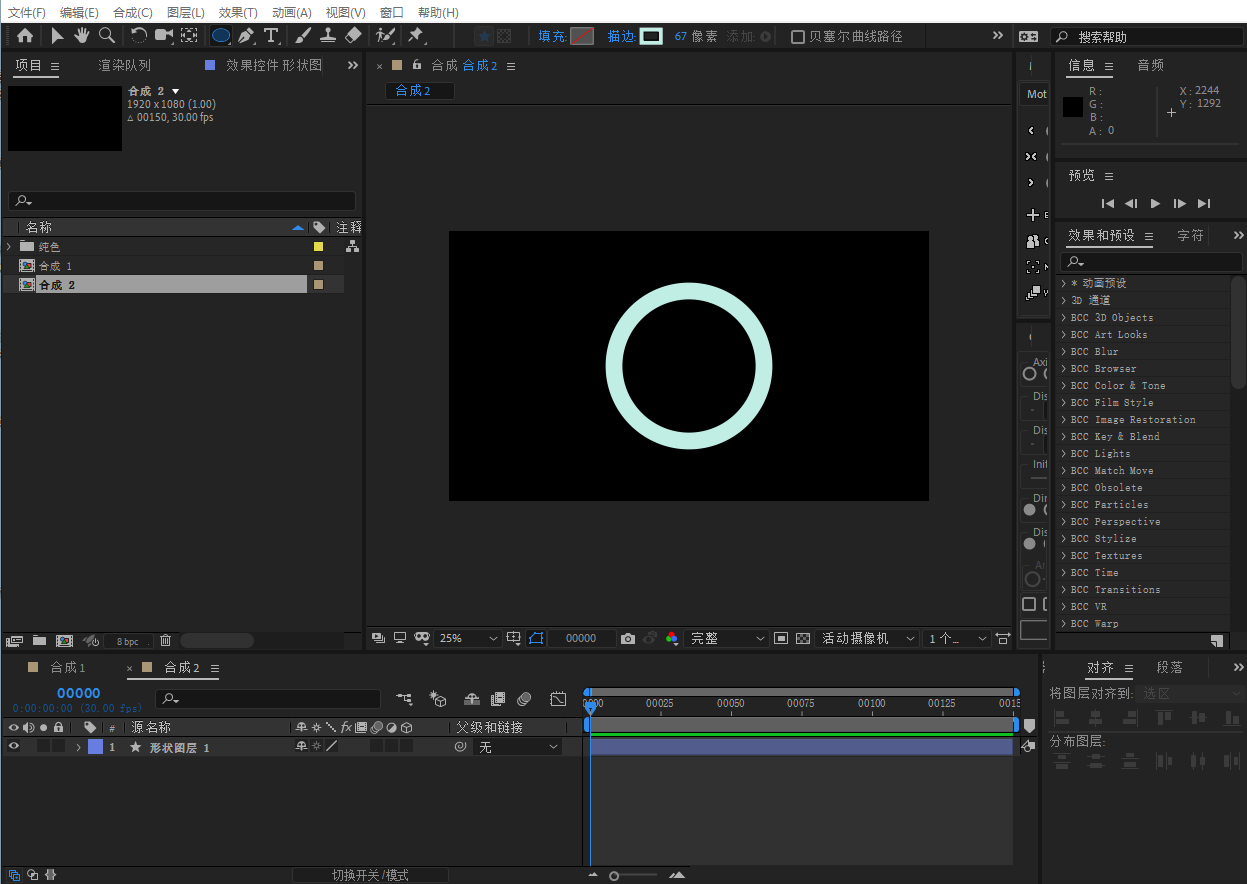Select the Horizontal Type tool
This screenshot has width=1247, height=884.
pyautogui.click(x=271, y=36)
